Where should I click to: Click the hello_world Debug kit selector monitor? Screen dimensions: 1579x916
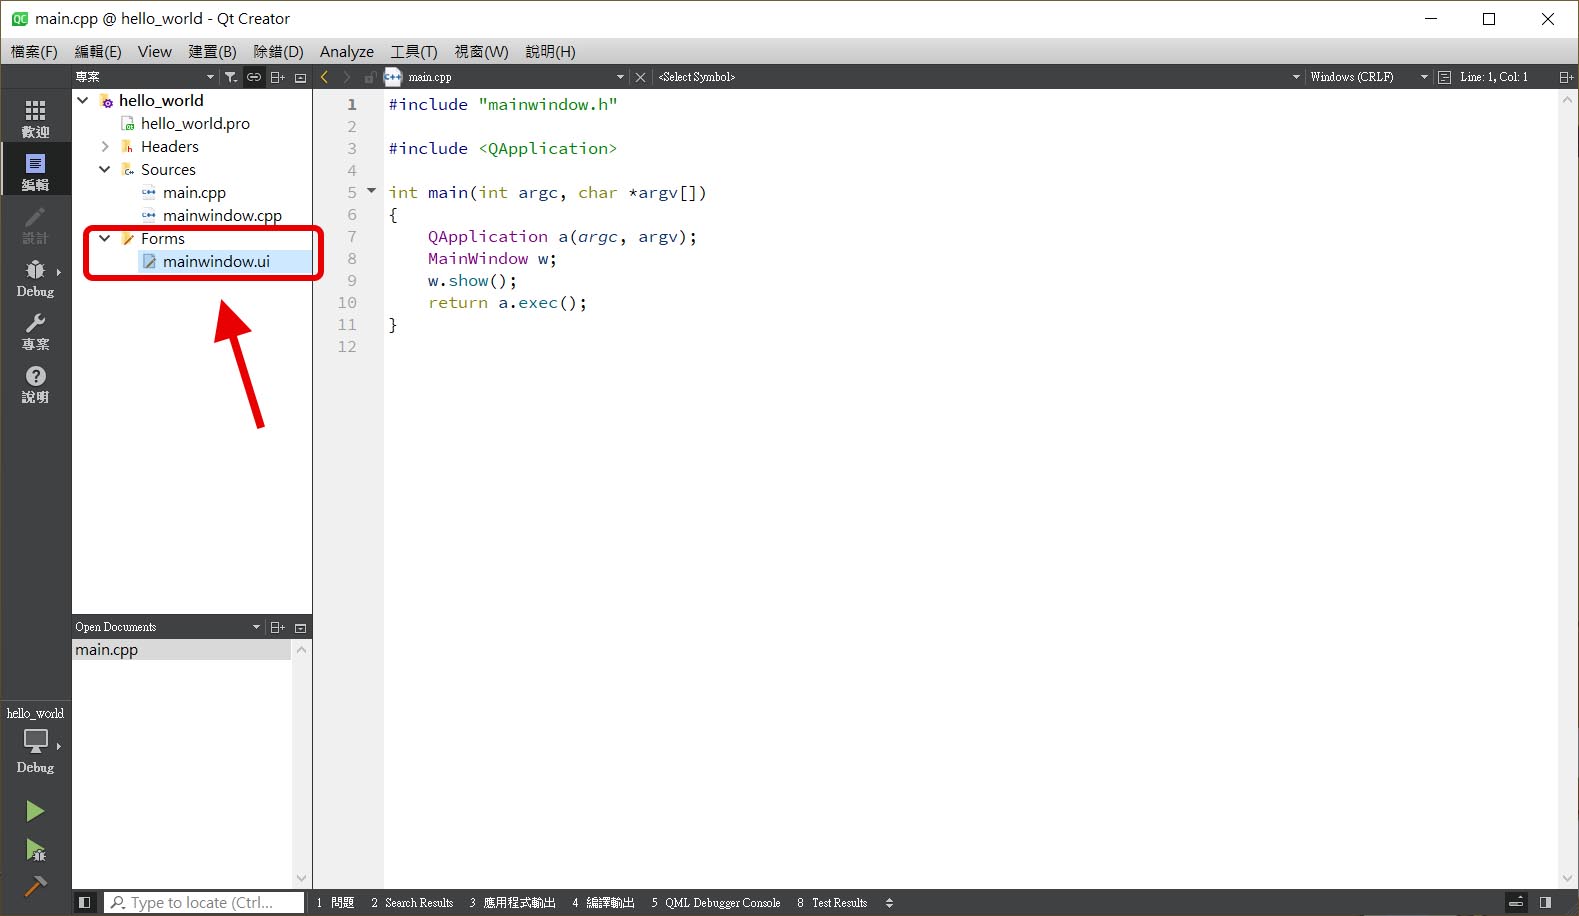35,741
